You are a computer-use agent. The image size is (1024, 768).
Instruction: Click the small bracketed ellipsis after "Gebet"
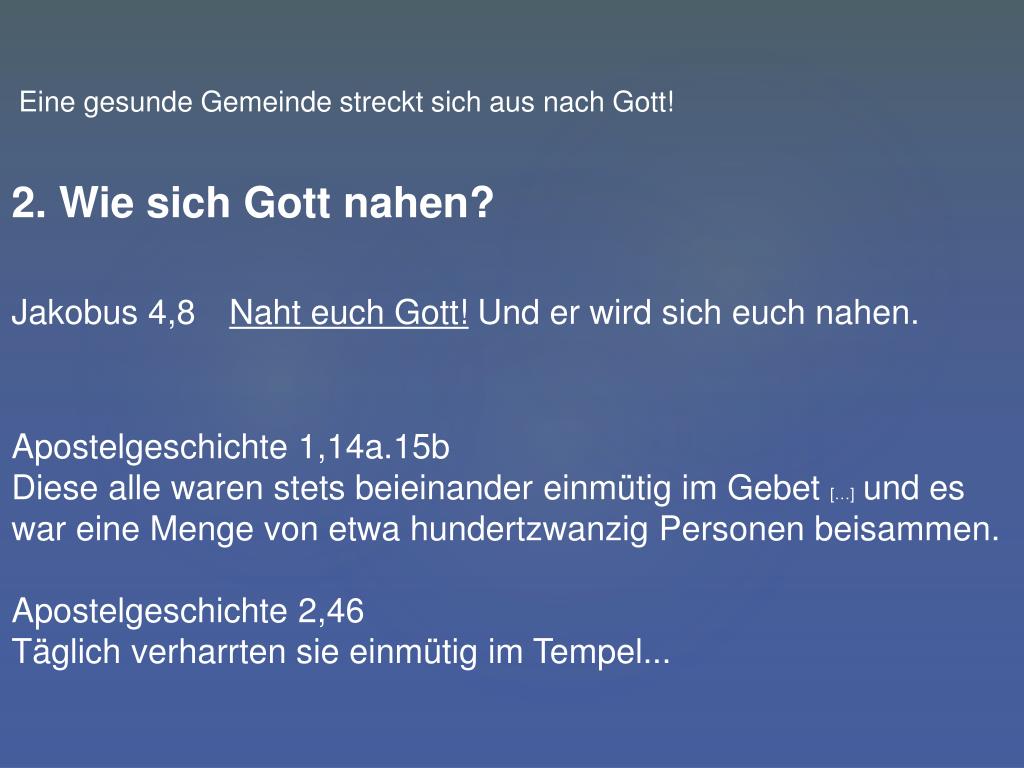tap(842, 495)
